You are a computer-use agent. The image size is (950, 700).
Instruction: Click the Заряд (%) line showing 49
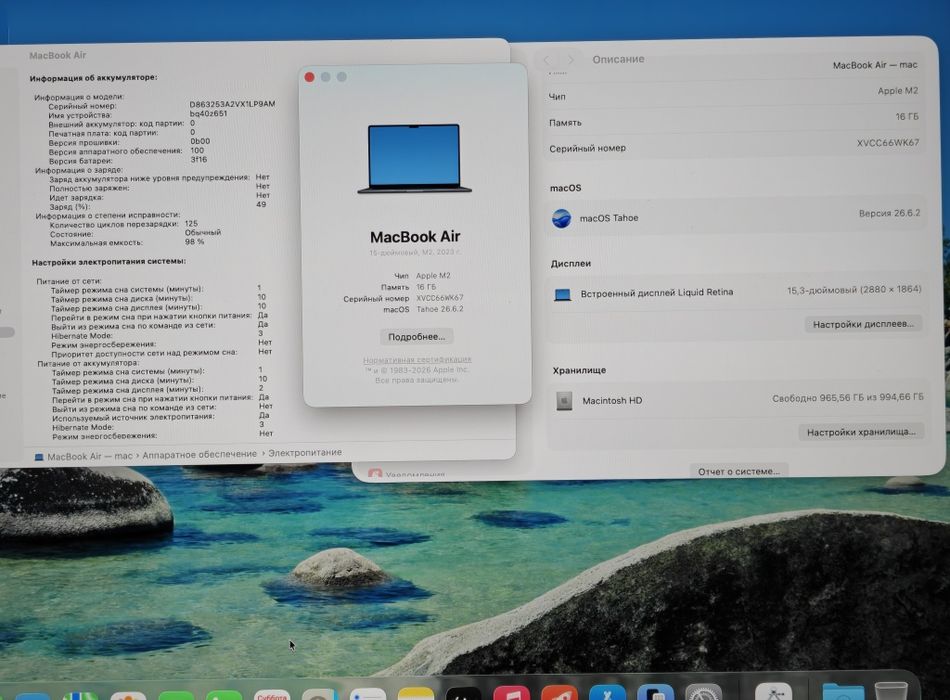[x=158, y=206]
